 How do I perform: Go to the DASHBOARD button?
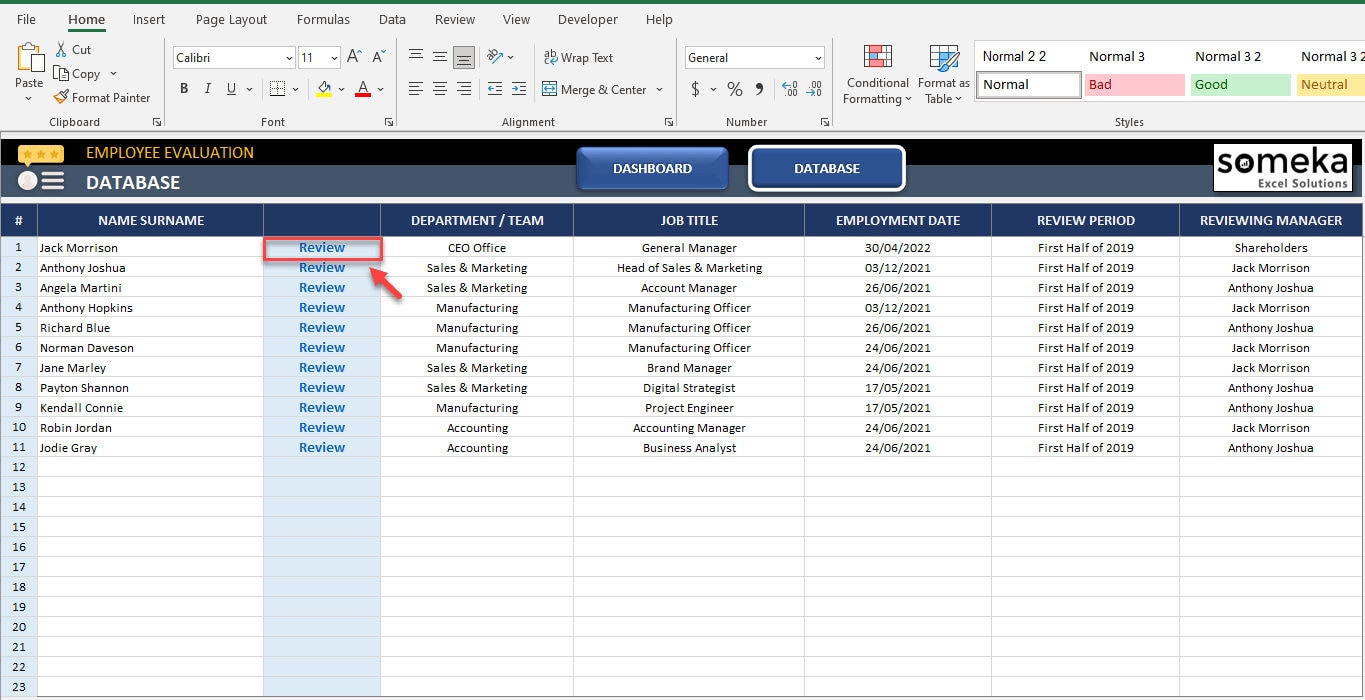click(x=652, y=168)
